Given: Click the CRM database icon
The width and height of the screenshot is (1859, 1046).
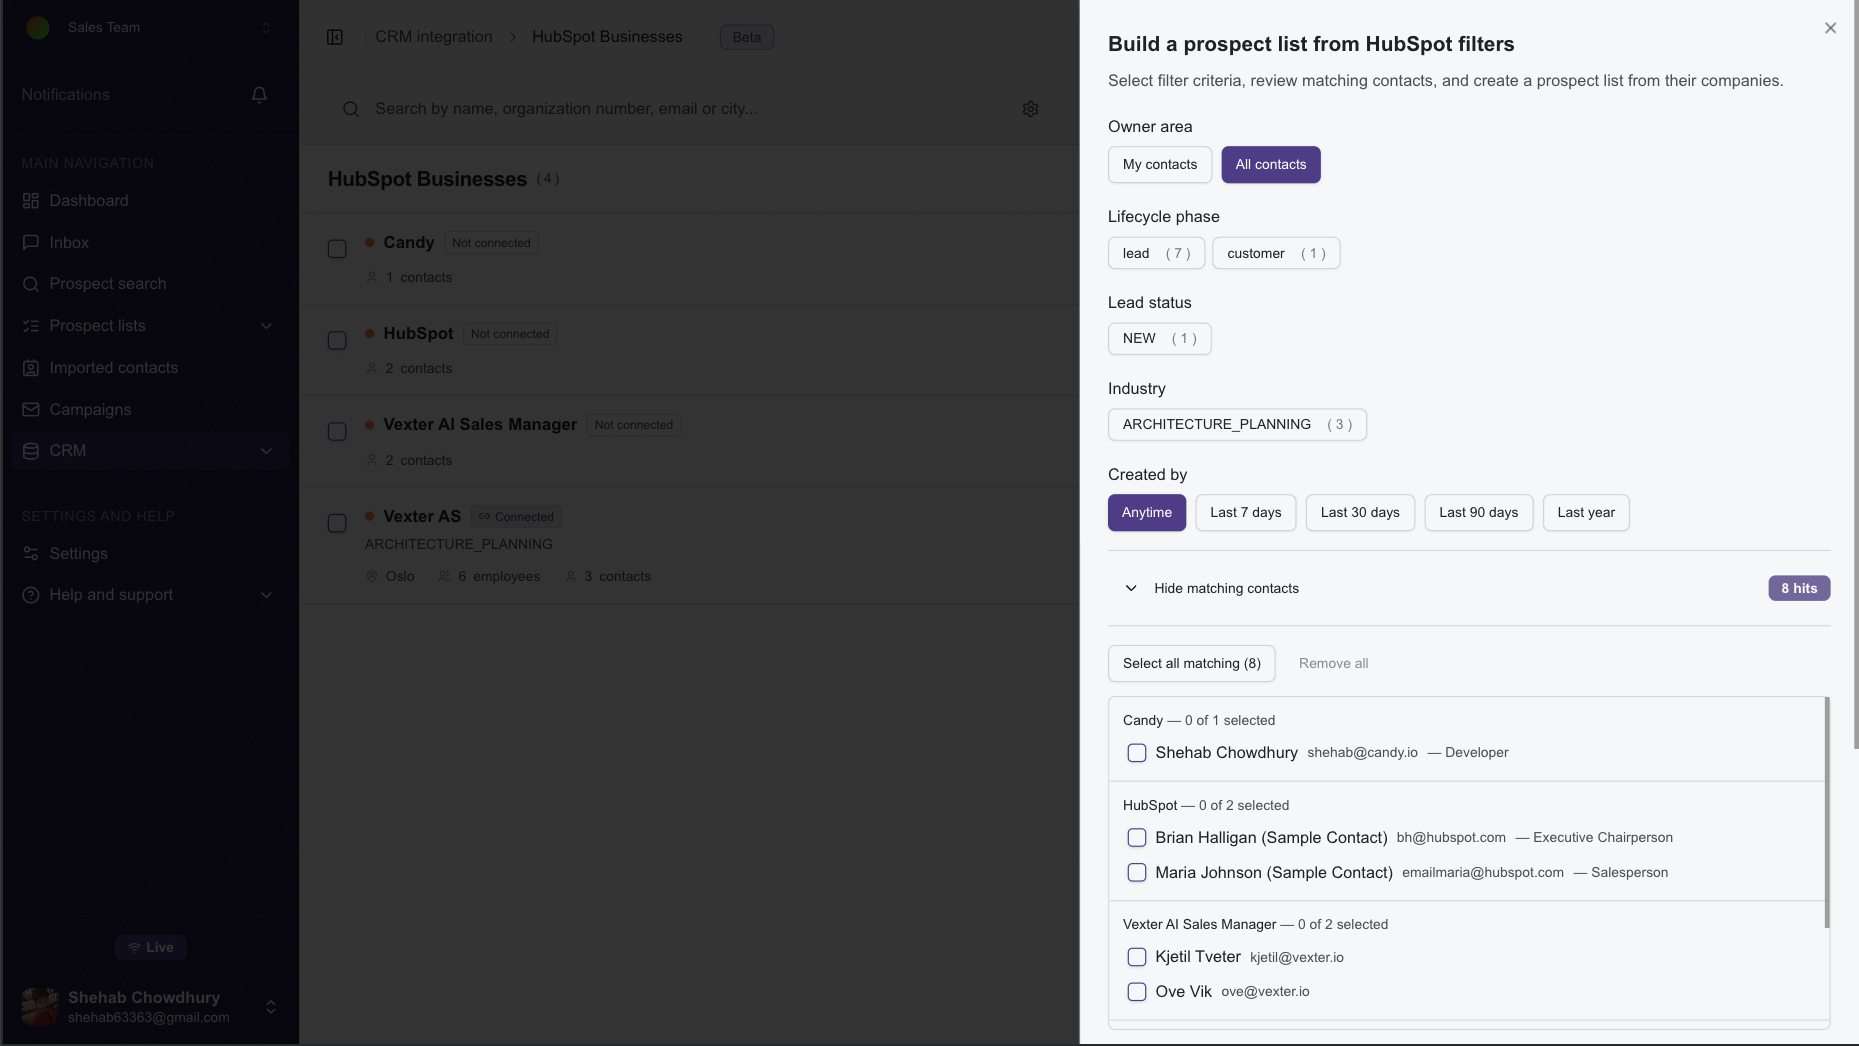Looking at the screenshot, I should coord(31,451).
